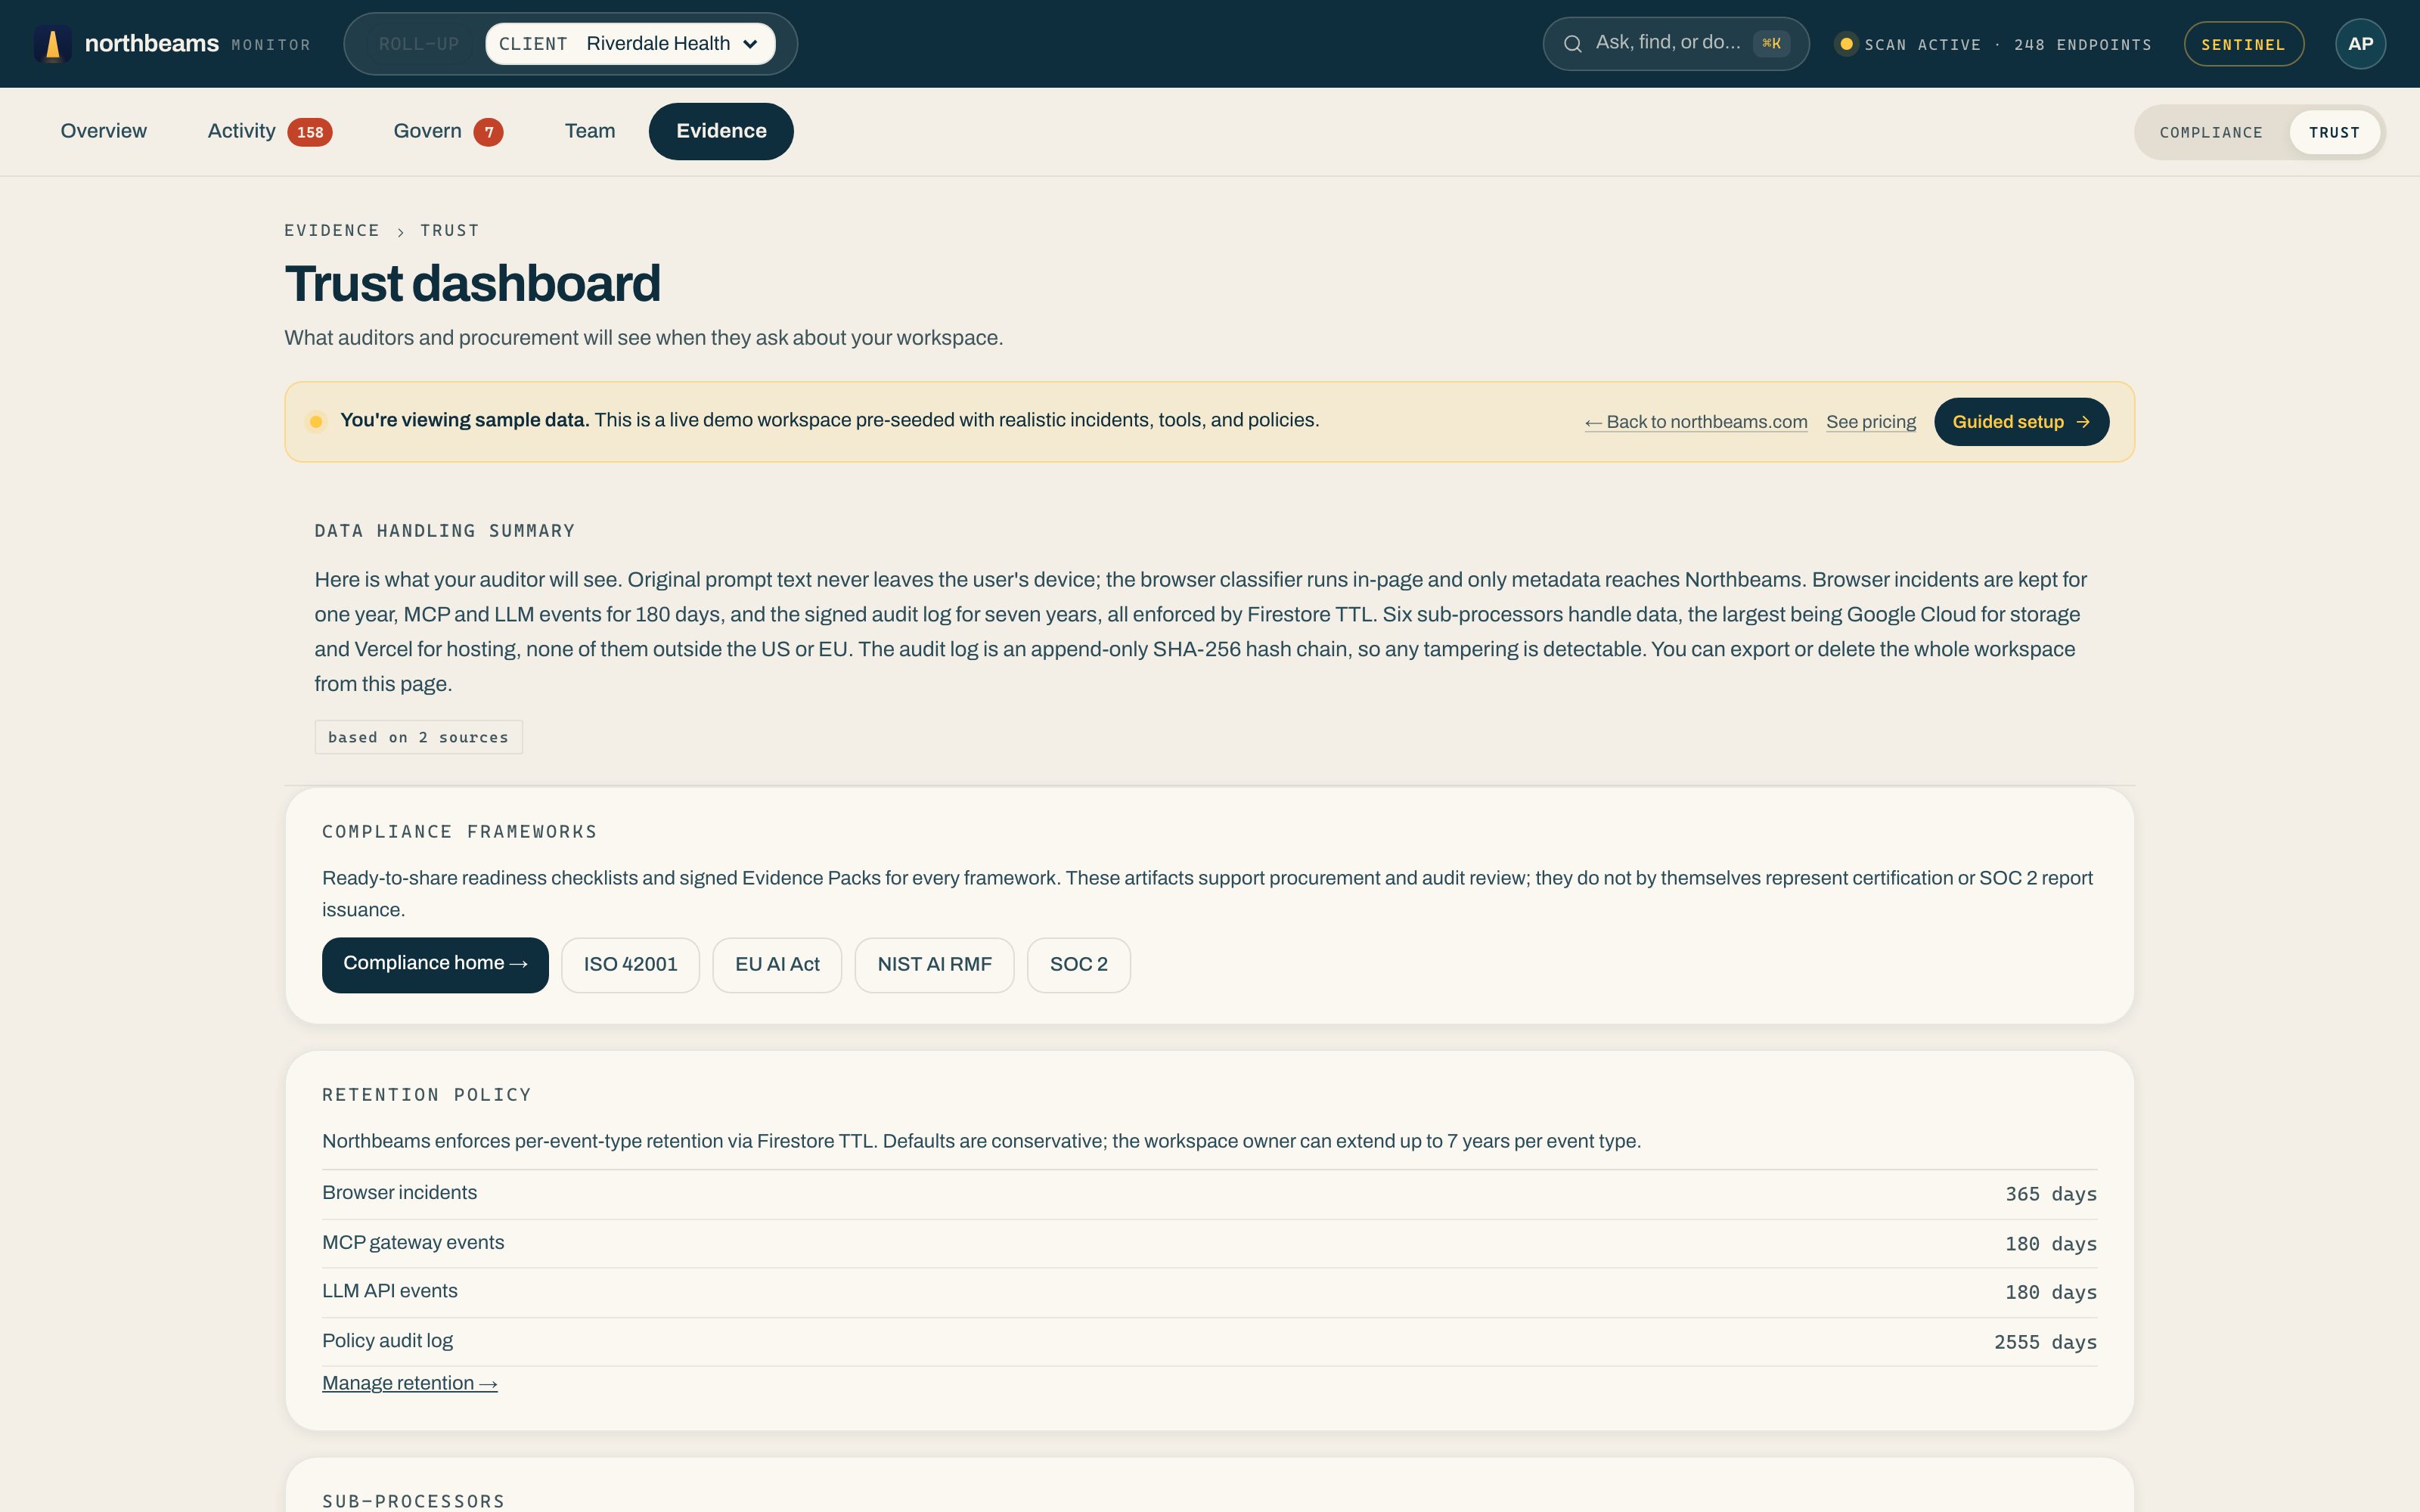This screenshot has width=2420, height=1512.
Task: Select the TRUST toggle option
Action: (2334, 132)
